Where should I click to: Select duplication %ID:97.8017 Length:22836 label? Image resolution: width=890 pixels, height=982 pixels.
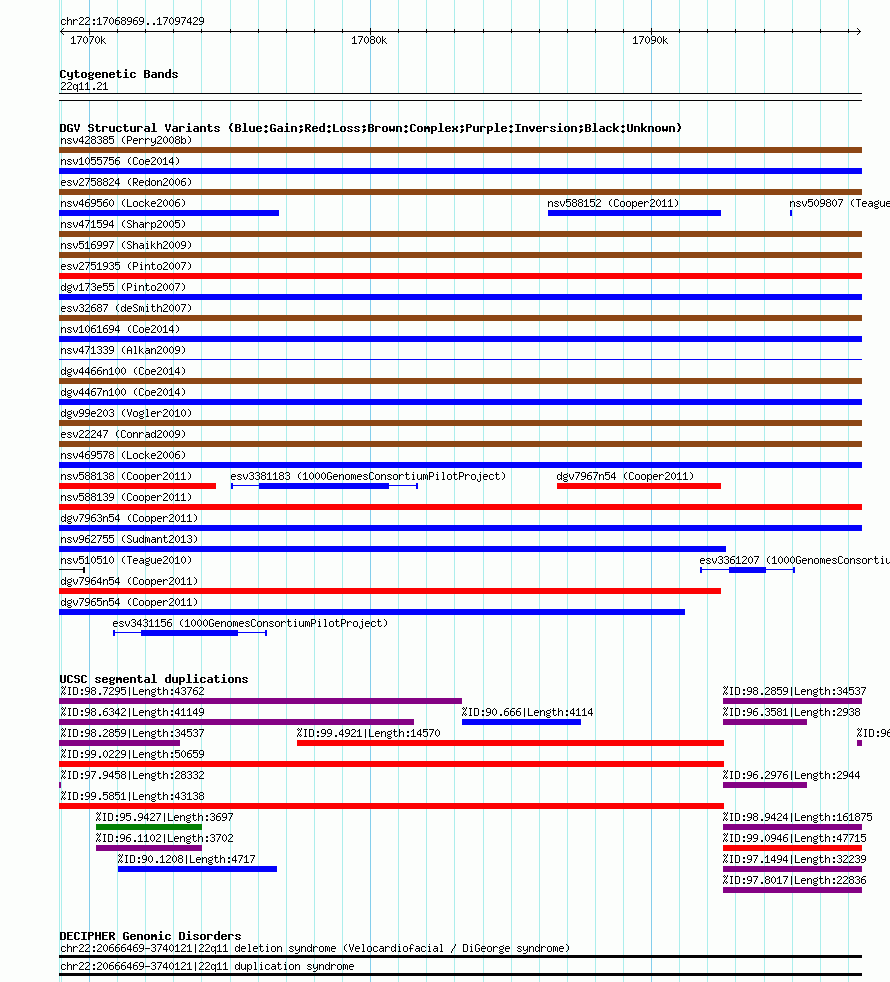[x=794, y=880]
